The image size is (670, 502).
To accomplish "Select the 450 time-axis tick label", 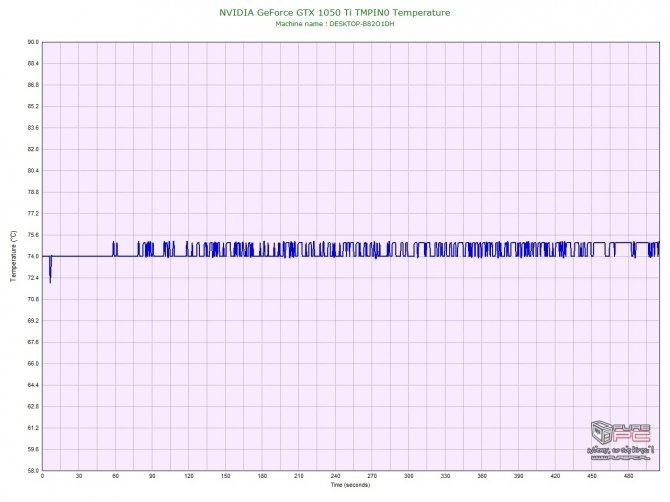I will tap(592, 476).
